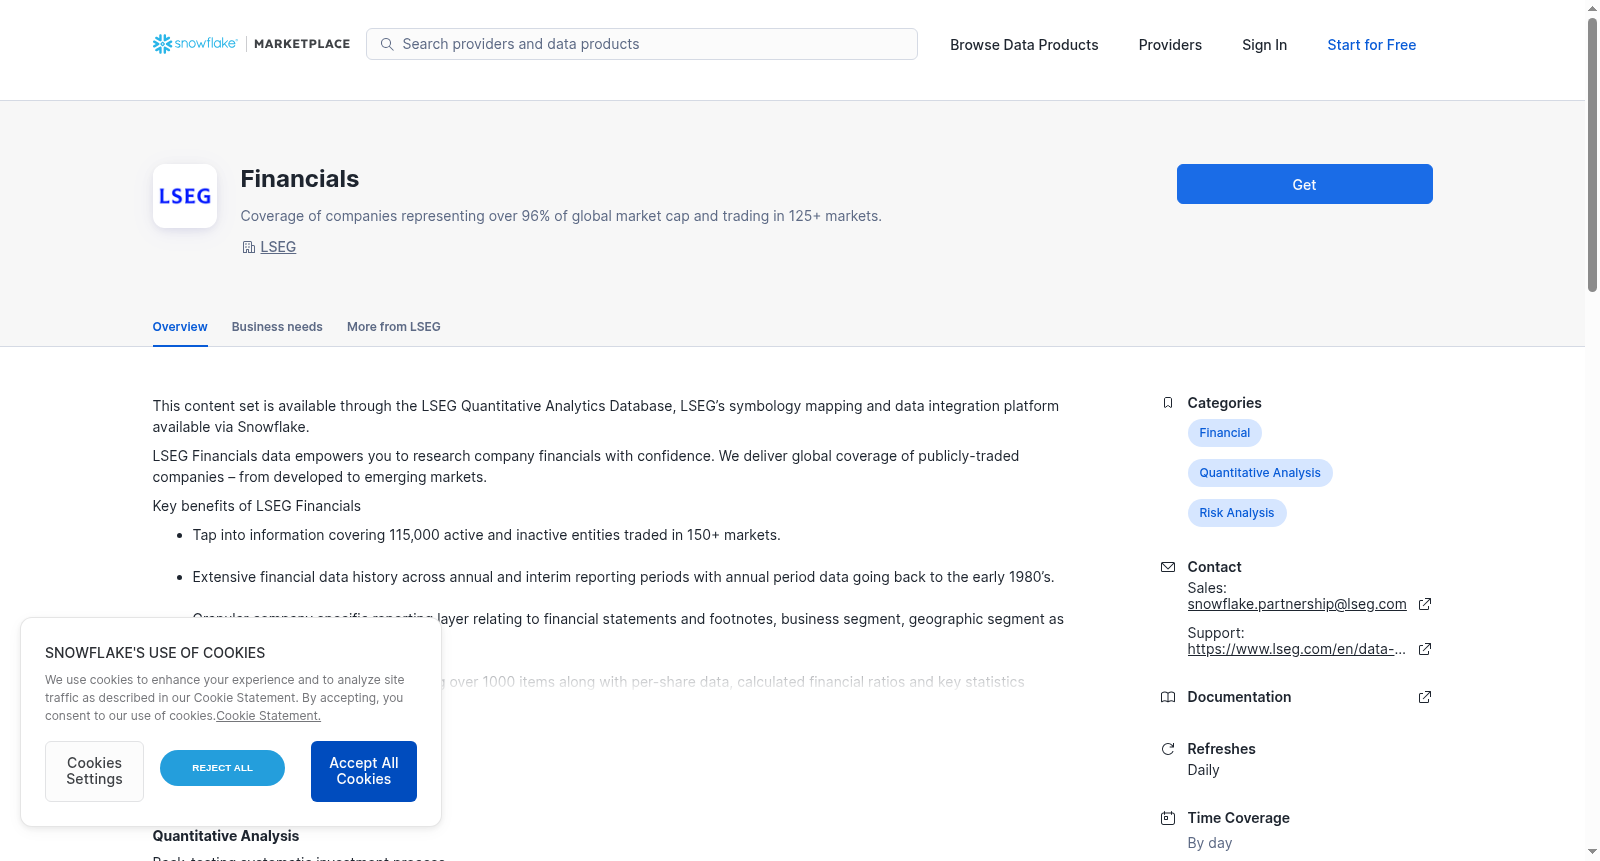Viewport: 1600px width, 861px height.
Task: Click the Contact envelope icon
Action: click(x=1168, y=567)
